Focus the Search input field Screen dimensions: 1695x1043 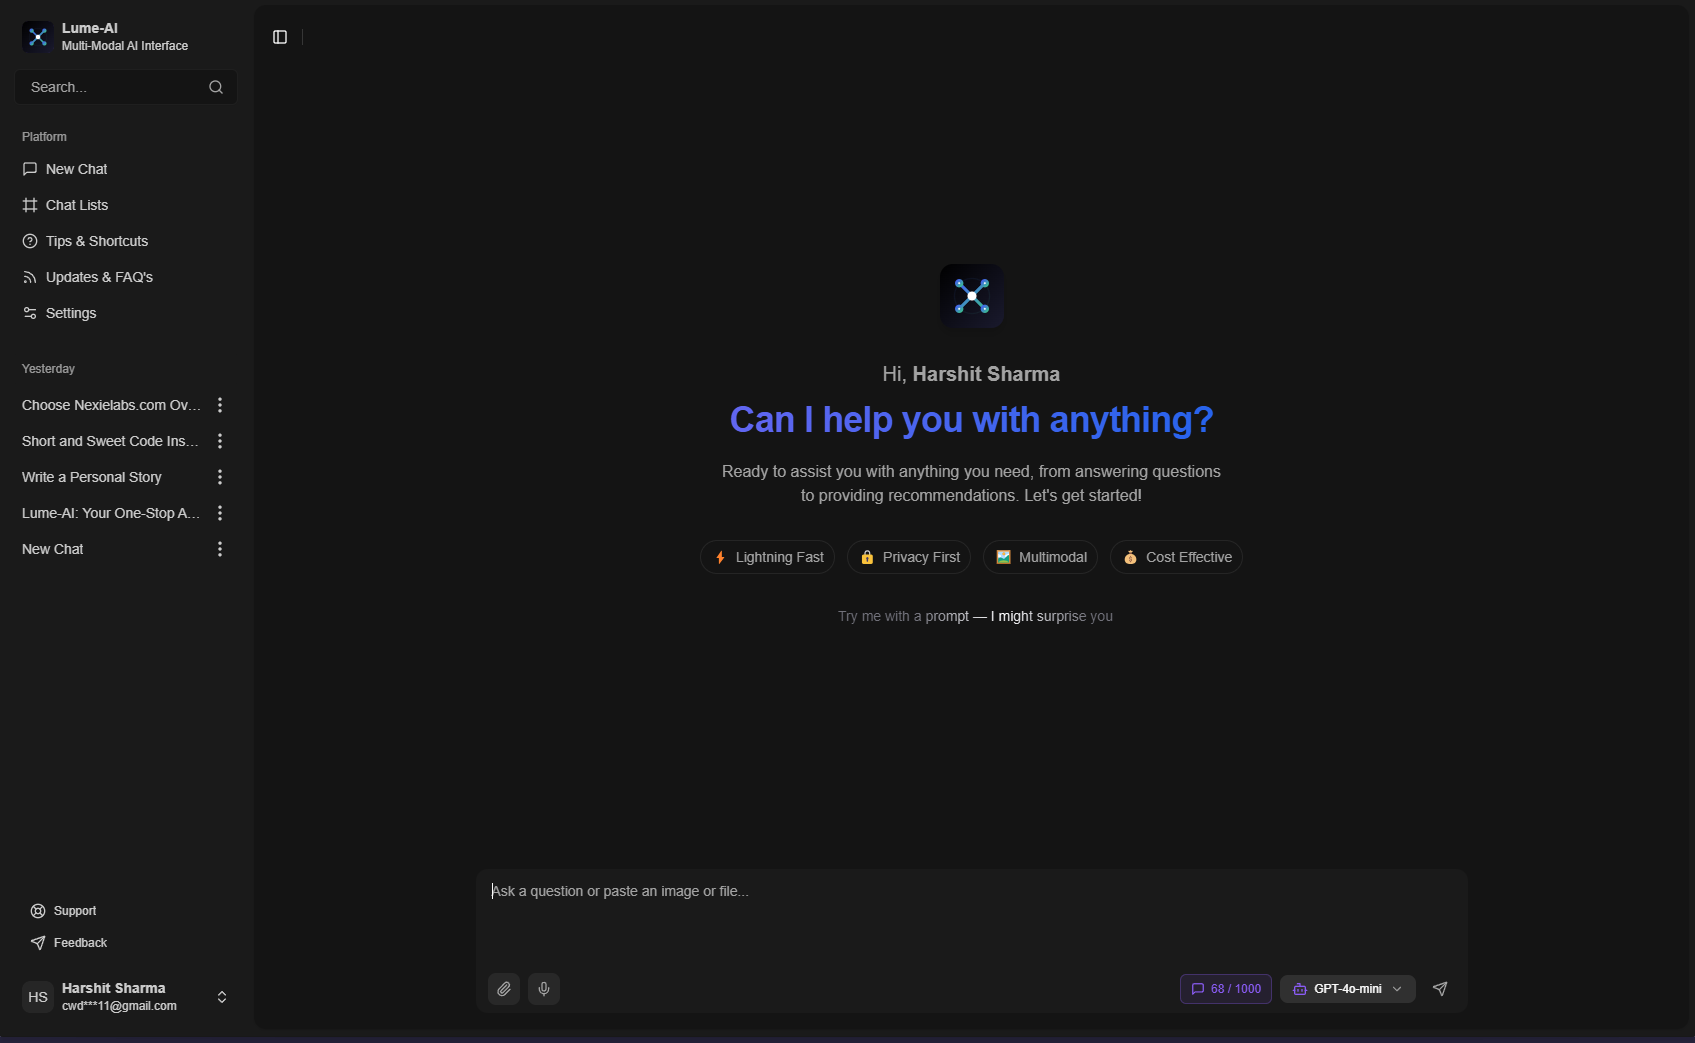[126, 87]
